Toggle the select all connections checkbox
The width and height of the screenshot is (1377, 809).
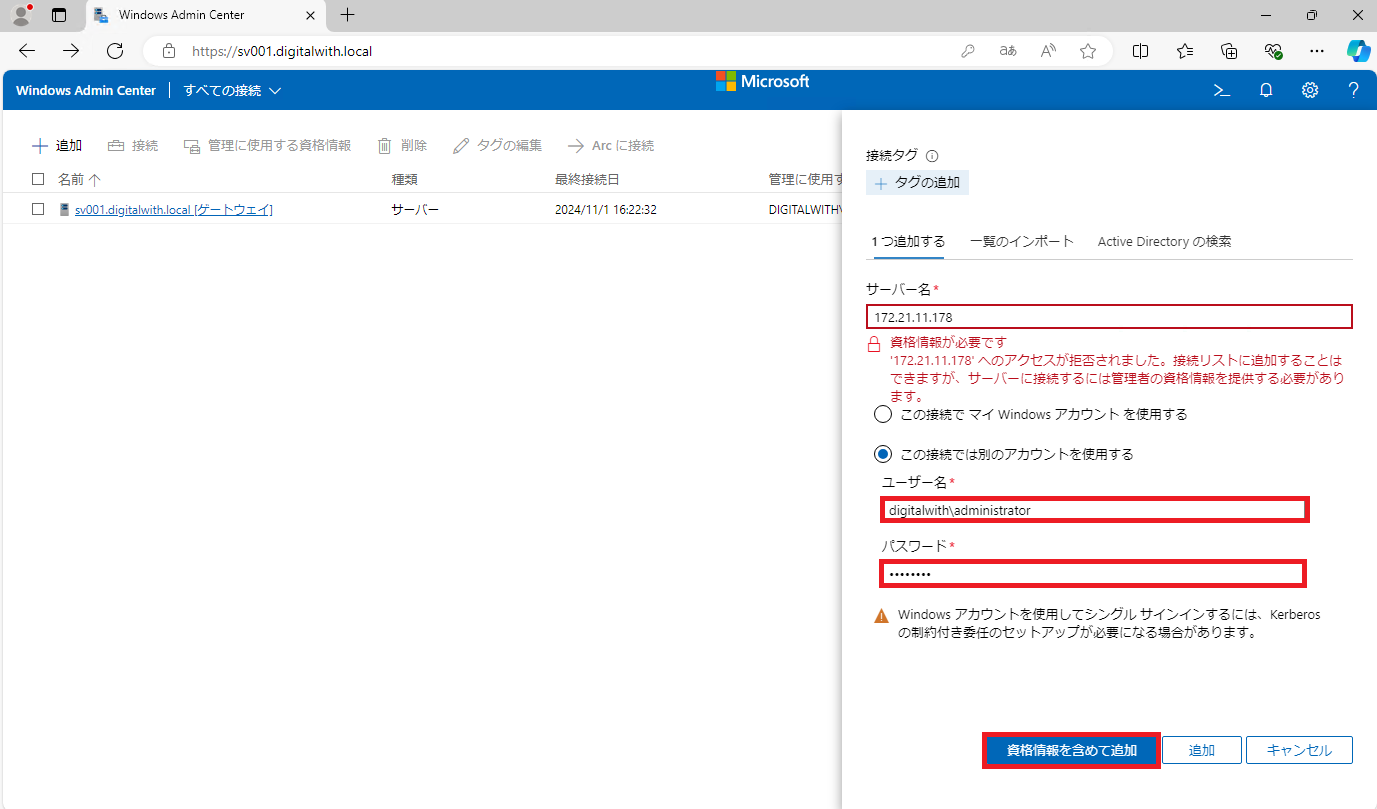pyautogui.click(x=38, y=179)
